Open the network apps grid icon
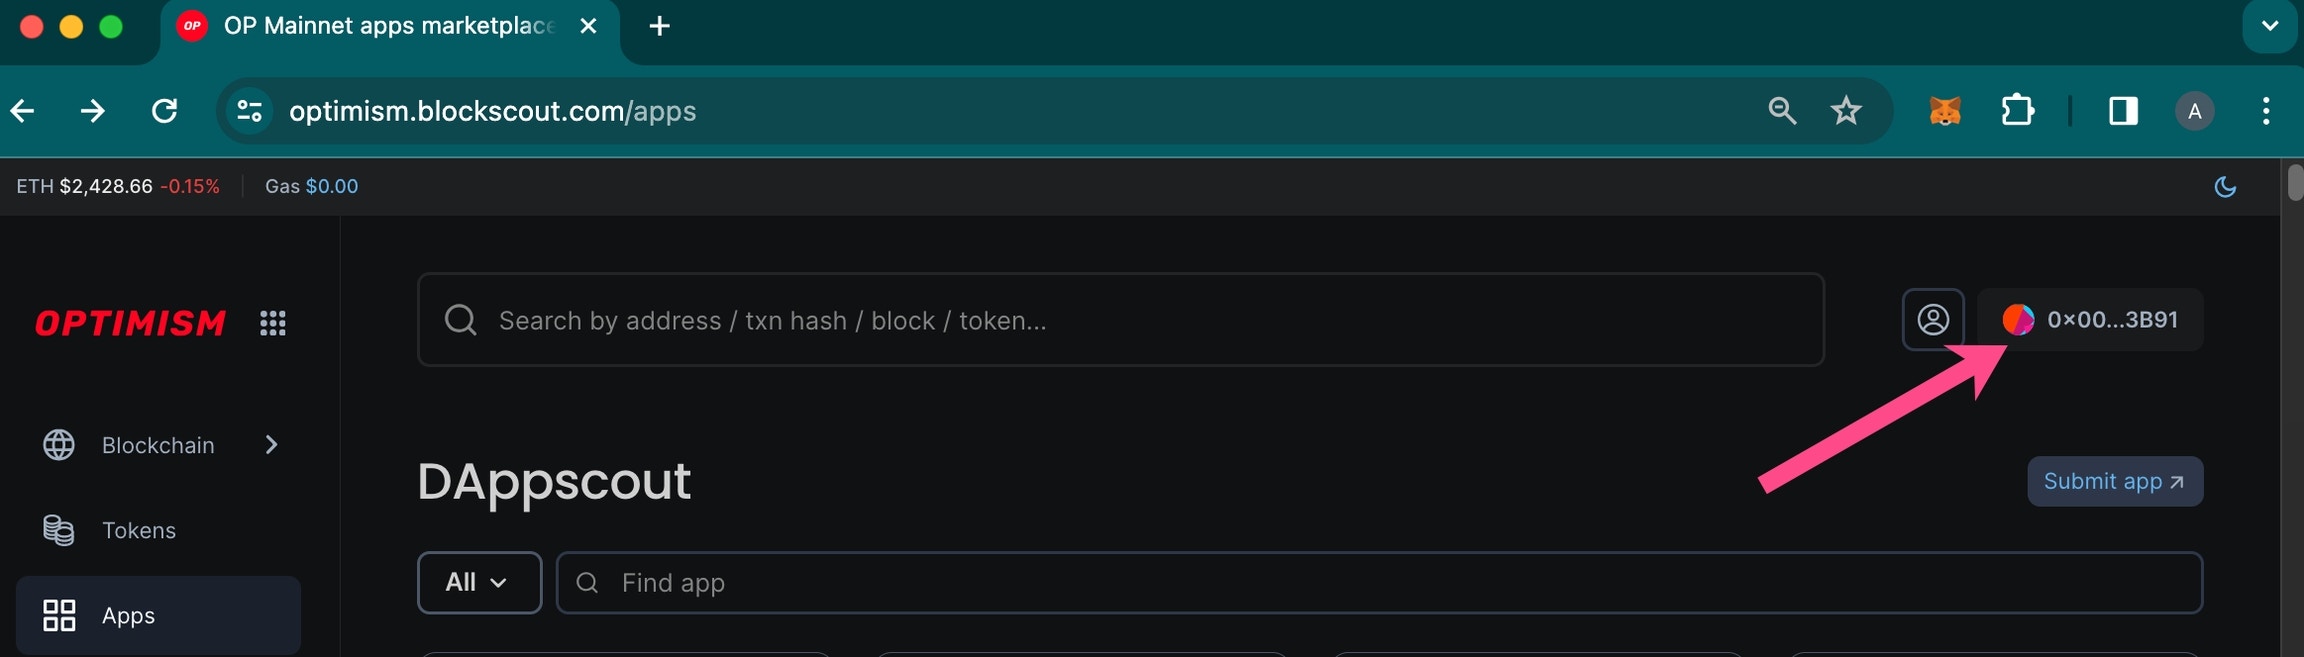2304x657 pixels. 273,323
